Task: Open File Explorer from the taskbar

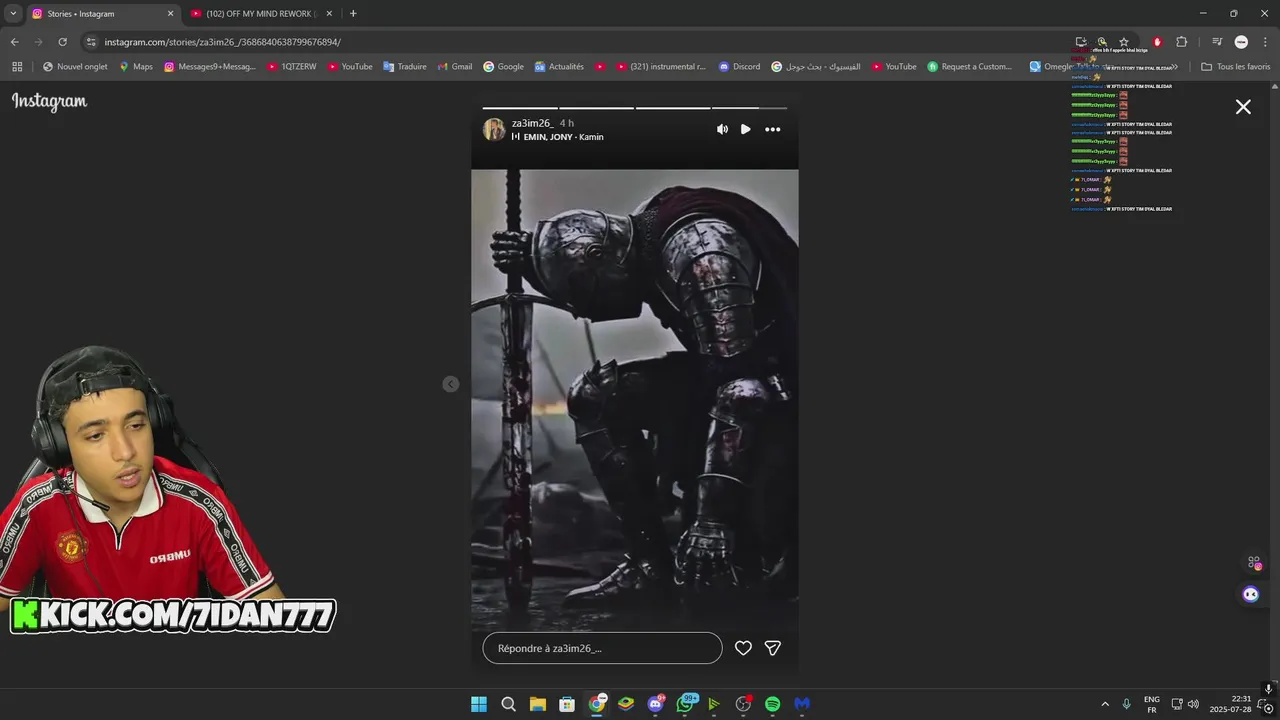Action: (x=537, y=704)
